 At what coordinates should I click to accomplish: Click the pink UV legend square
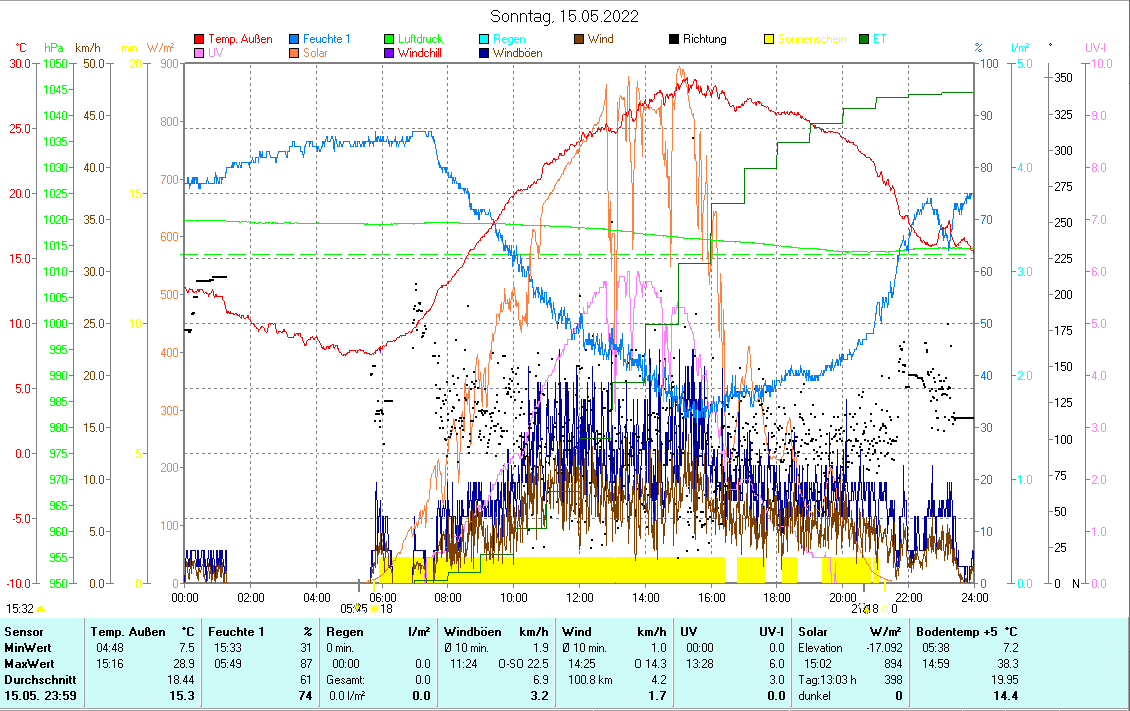[x=199, y=54]
